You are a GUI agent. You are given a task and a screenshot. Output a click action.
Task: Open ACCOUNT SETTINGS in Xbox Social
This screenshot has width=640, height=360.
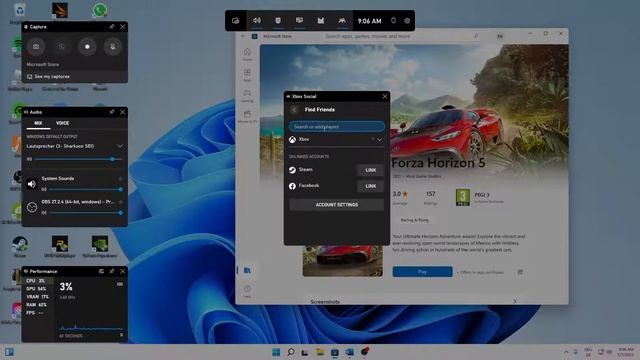coord(337,204)
